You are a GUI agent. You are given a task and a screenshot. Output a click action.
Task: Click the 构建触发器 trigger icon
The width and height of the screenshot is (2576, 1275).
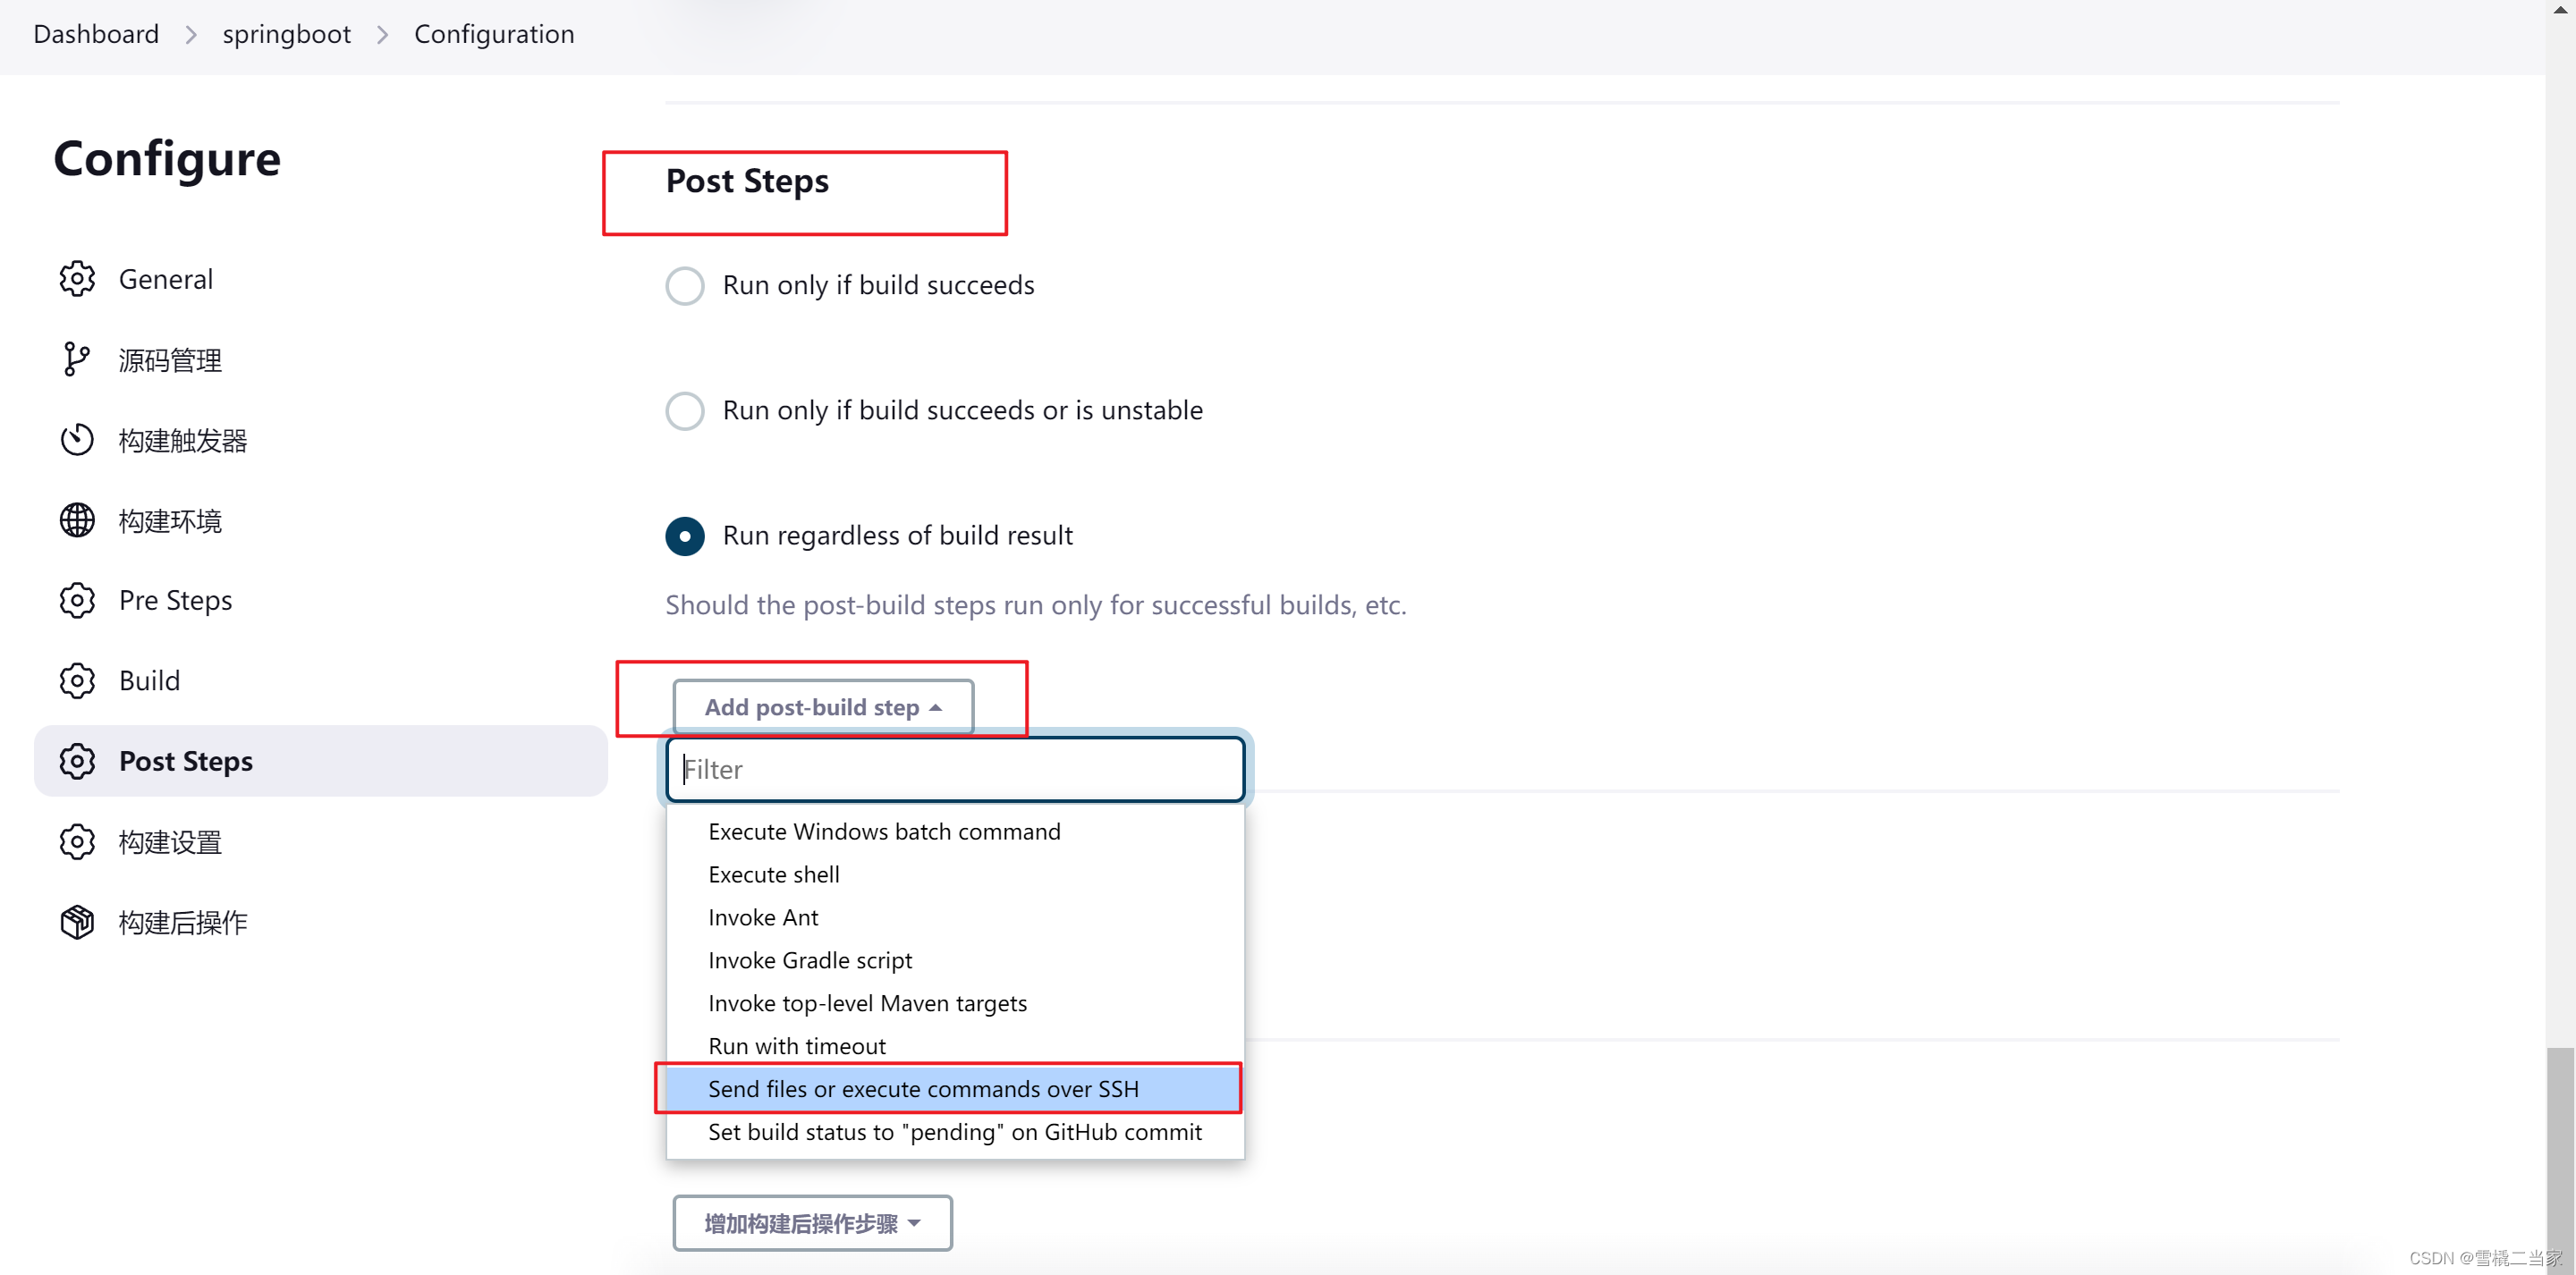[77, 440]
